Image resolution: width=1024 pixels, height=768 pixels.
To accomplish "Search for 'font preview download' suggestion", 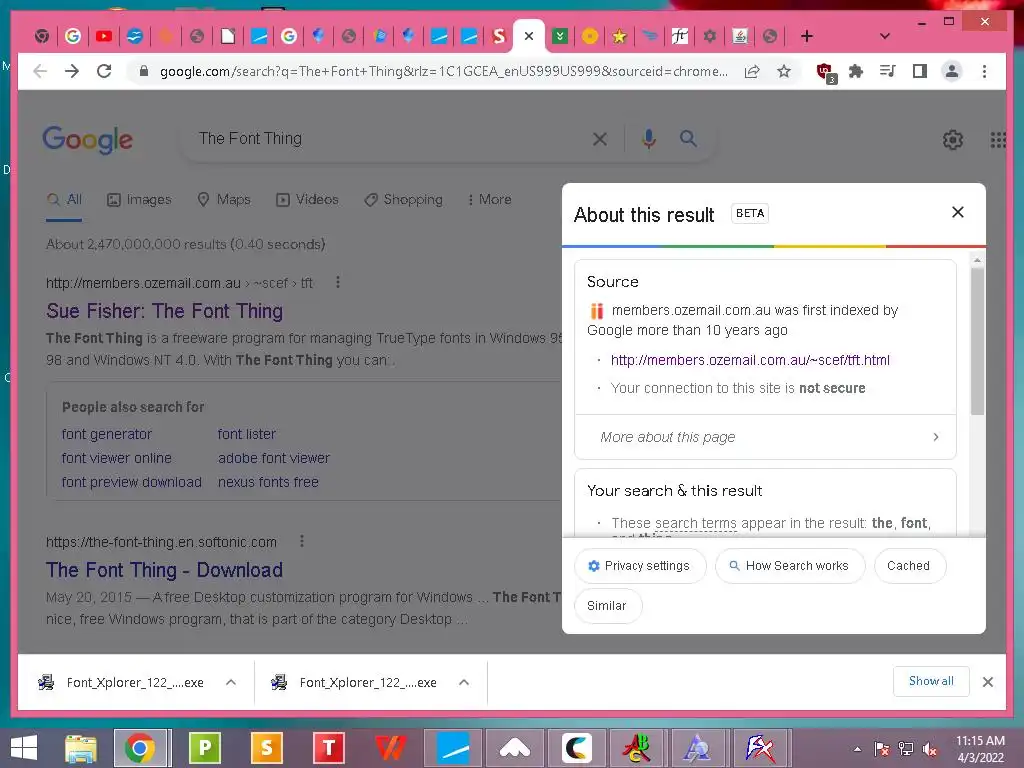I will (131, 482).
